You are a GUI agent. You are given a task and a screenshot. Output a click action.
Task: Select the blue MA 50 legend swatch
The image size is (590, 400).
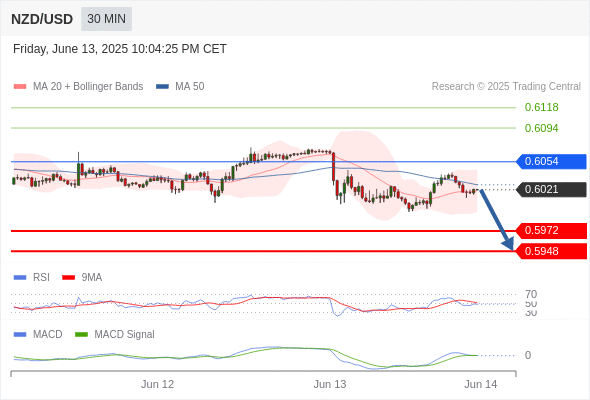click(162, 87)
